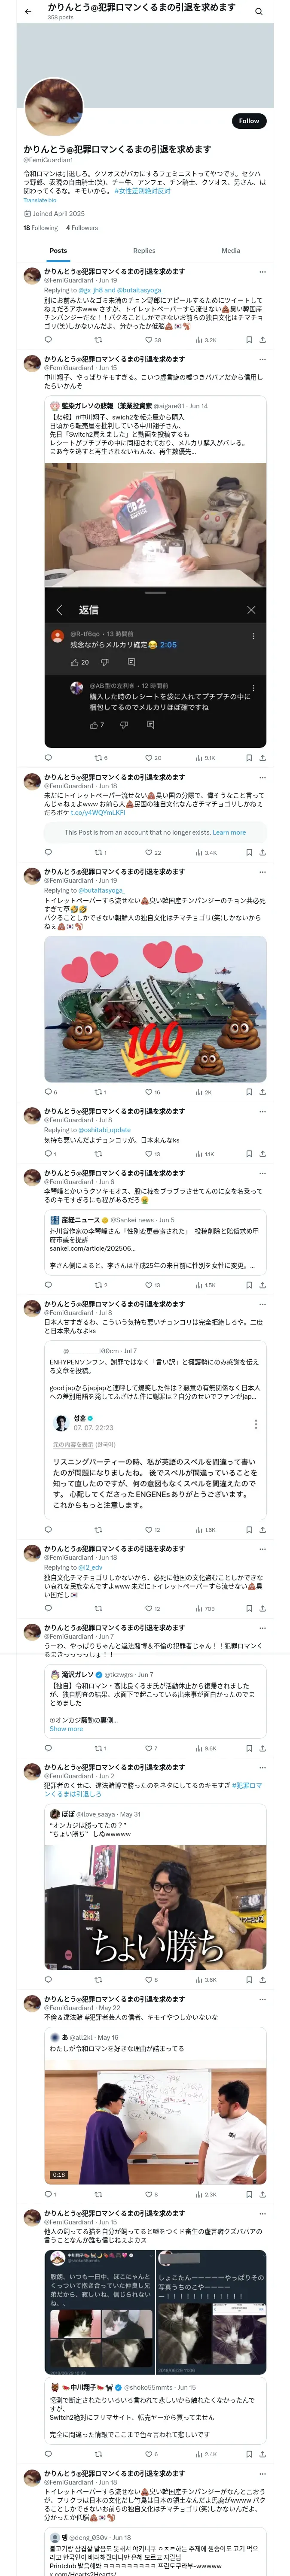Click the back arrow at top
Screen dimensions: 290x2576
pyautogui.click(x=28, y=12)
